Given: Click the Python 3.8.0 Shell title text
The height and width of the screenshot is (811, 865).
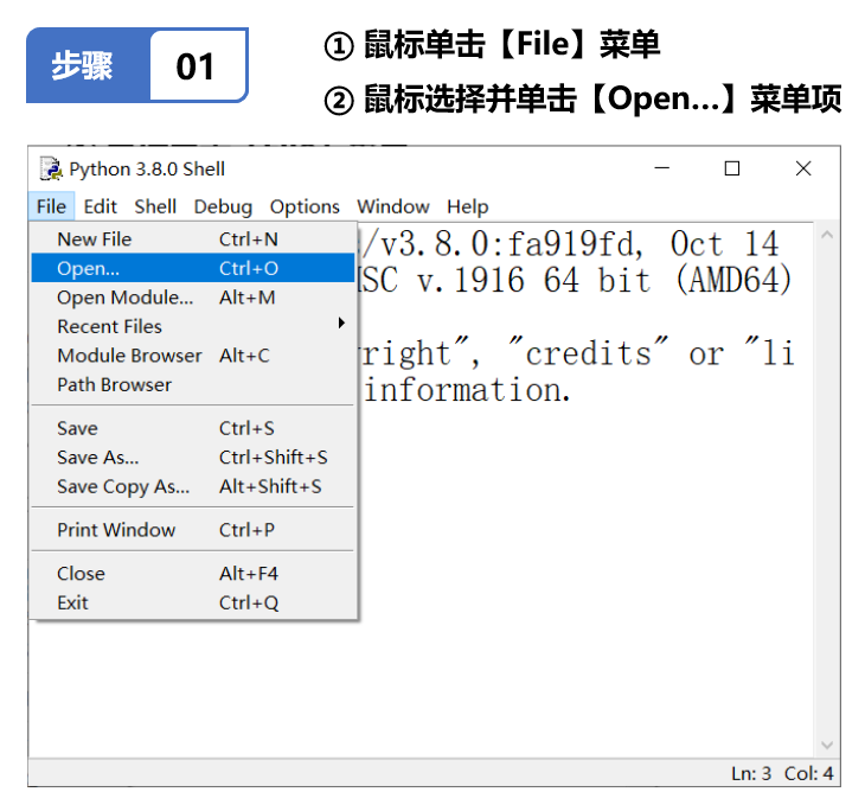Looking at the screenshot, I should click(147, 169).
